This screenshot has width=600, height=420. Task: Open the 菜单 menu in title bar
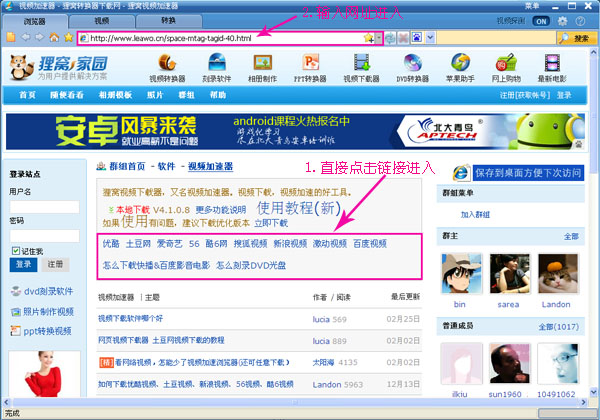point(532,6)
